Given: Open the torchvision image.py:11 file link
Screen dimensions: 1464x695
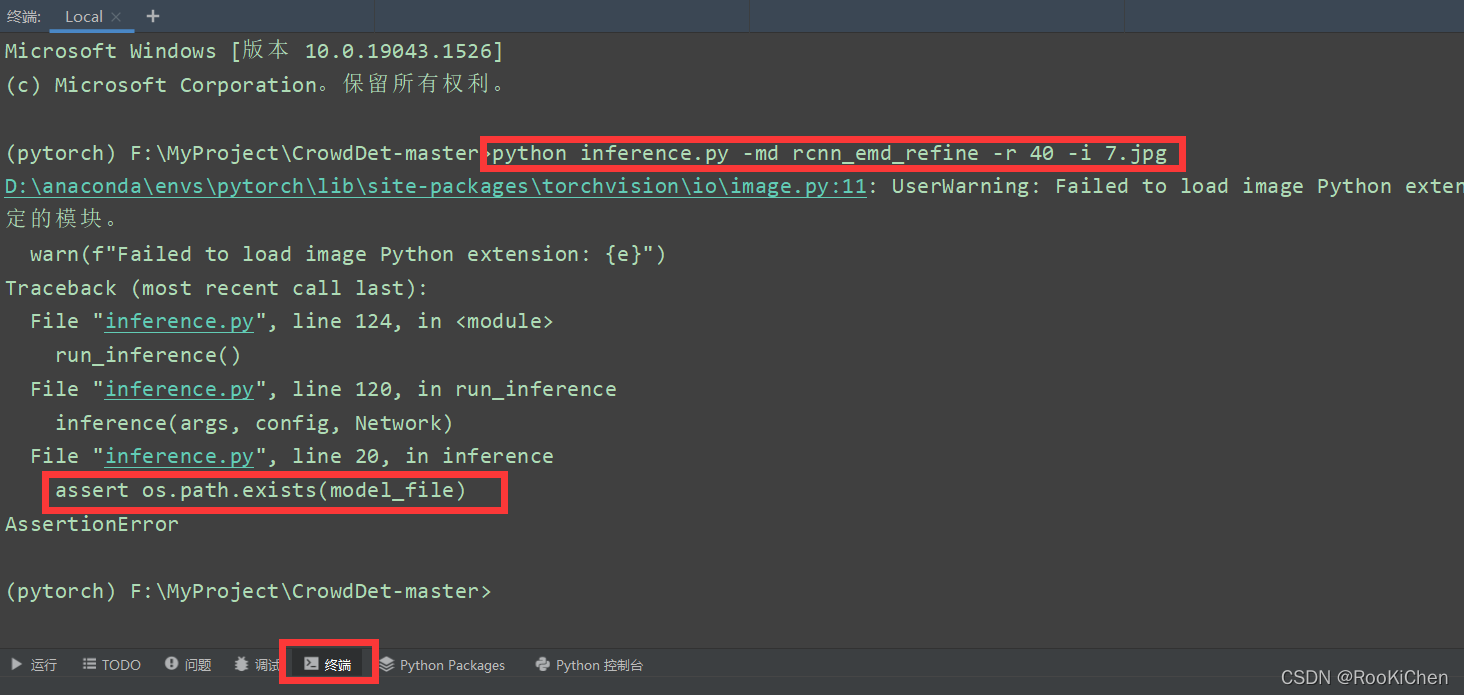Looking at the screenshot, I should pos(435,187).
